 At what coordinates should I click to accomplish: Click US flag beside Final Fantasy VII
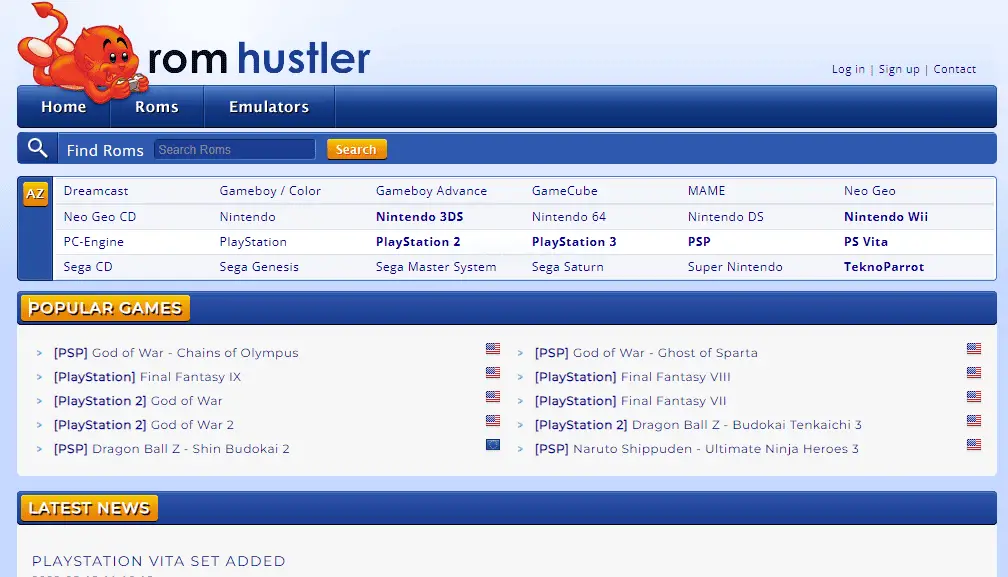click(x=974, y=396)
